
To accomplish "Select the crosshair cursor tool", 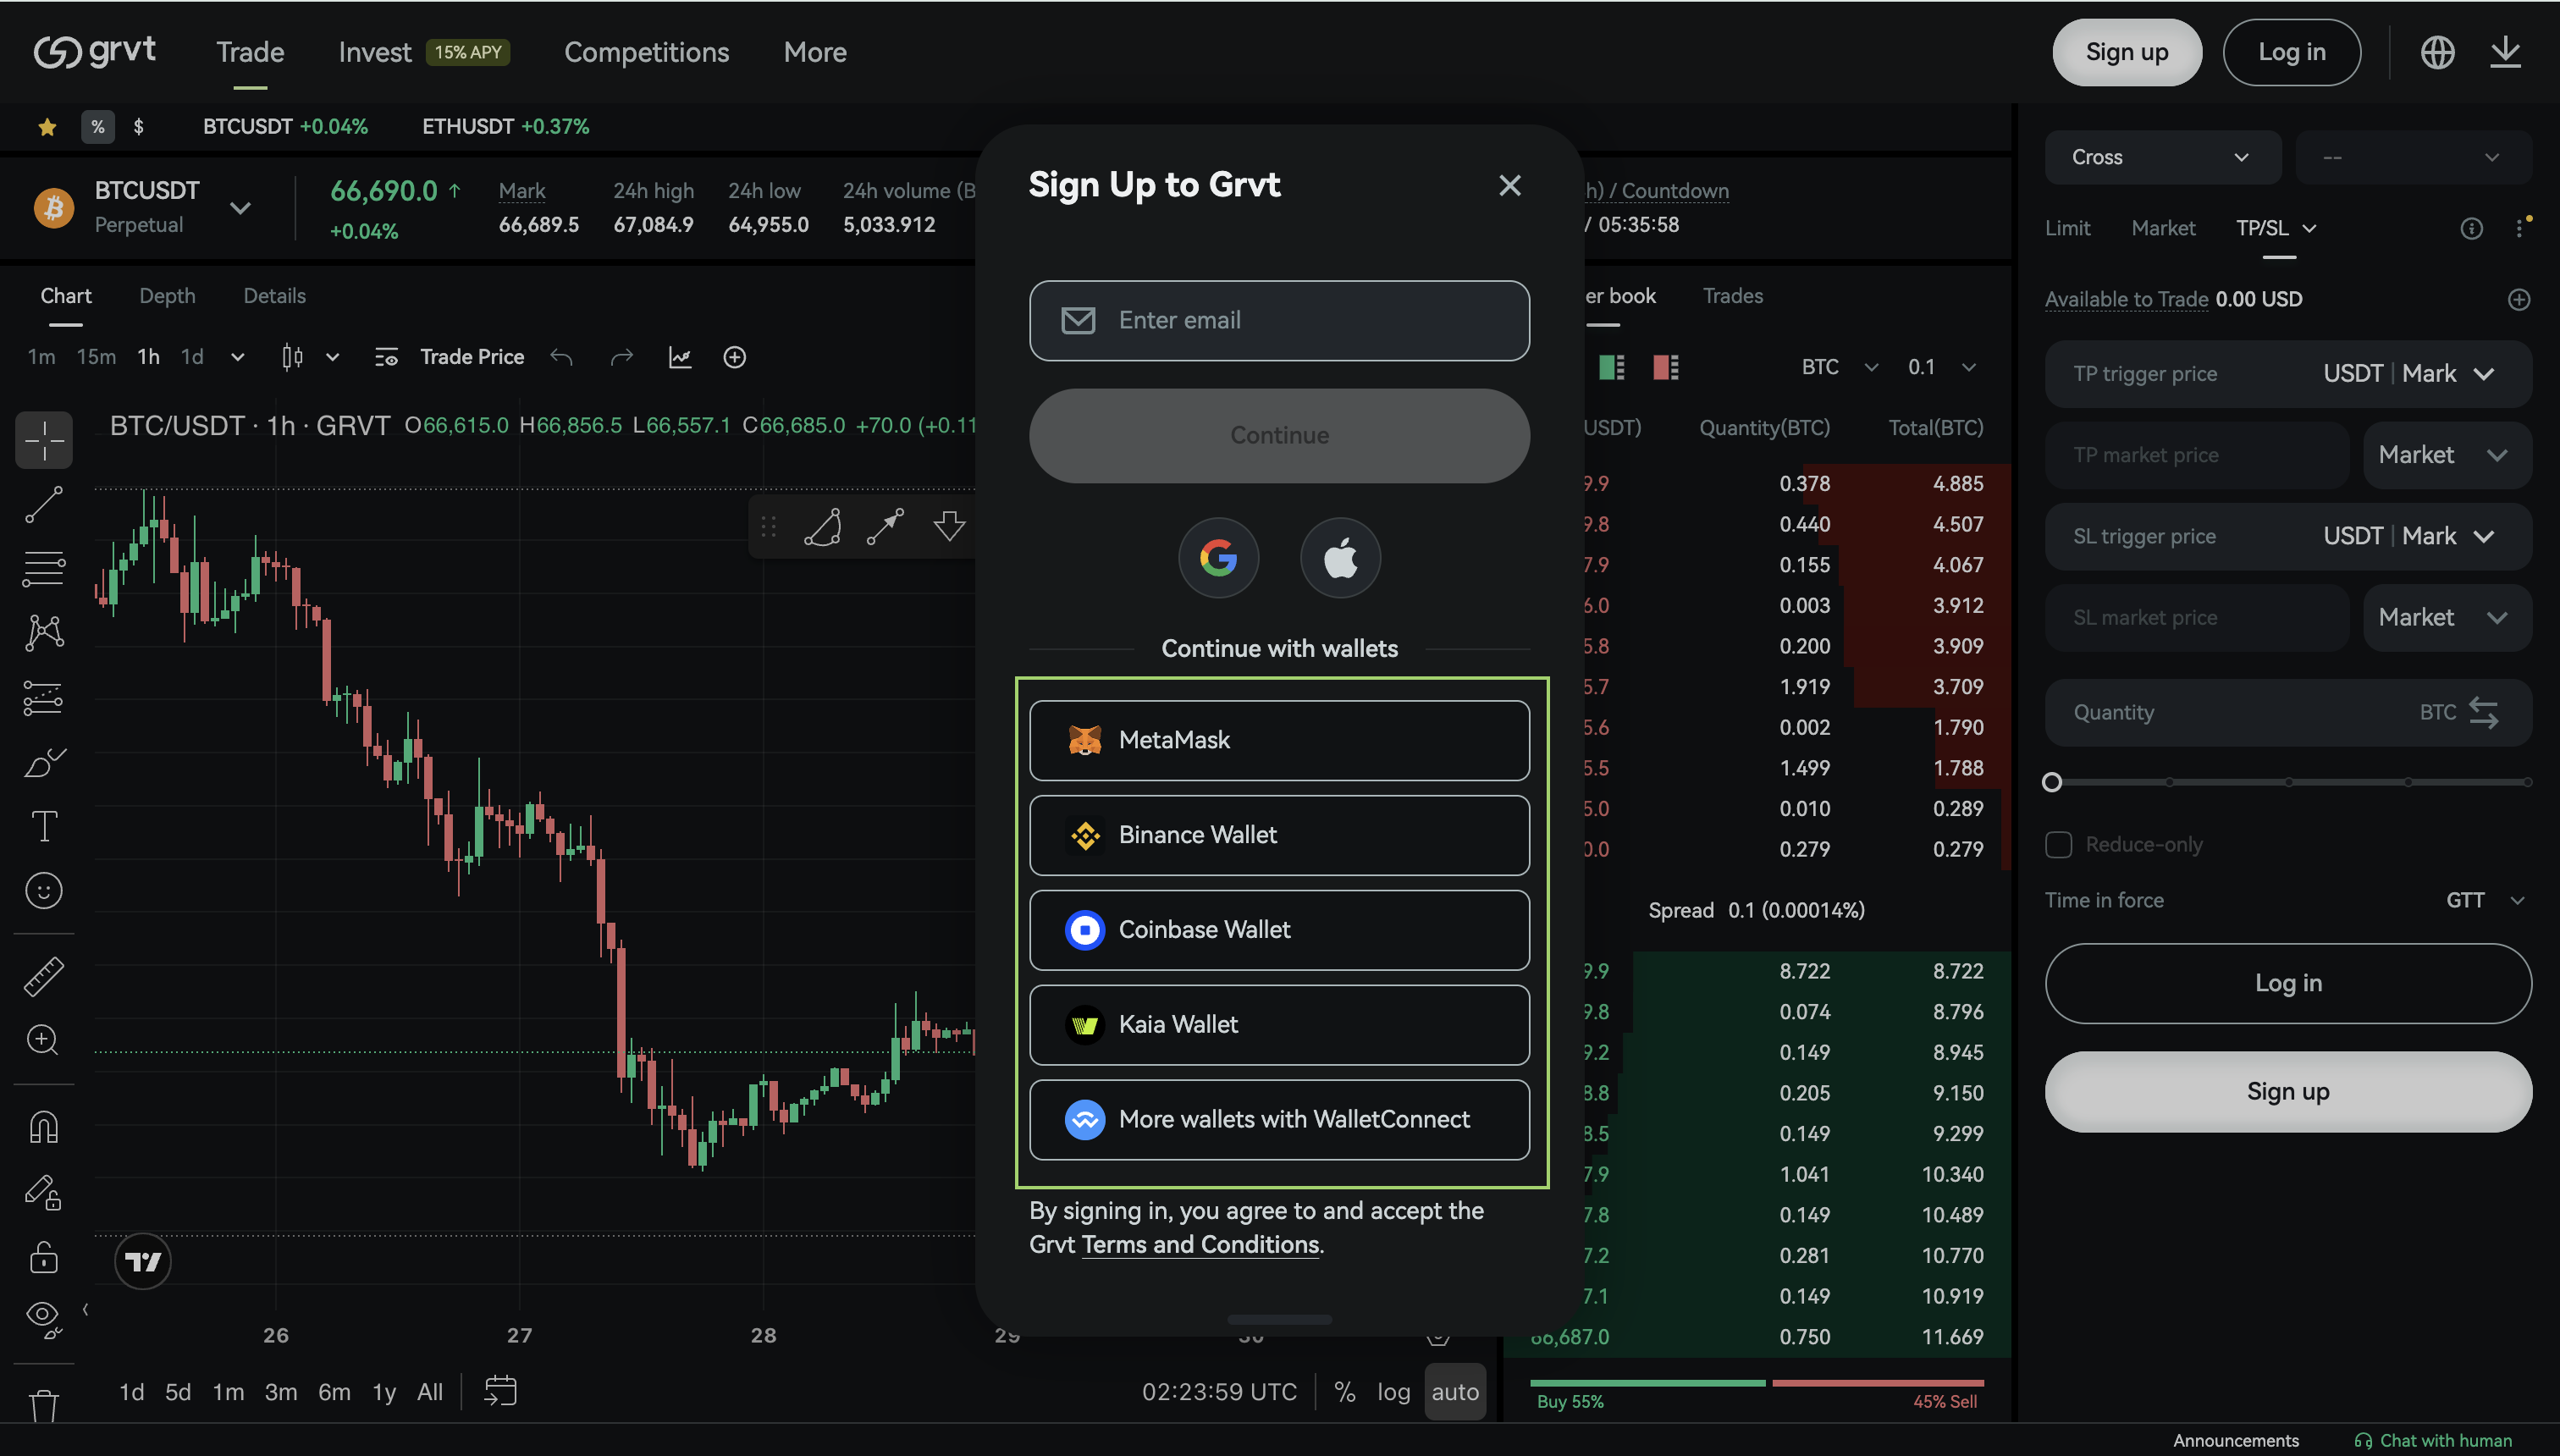I will [x=44, y=440].
